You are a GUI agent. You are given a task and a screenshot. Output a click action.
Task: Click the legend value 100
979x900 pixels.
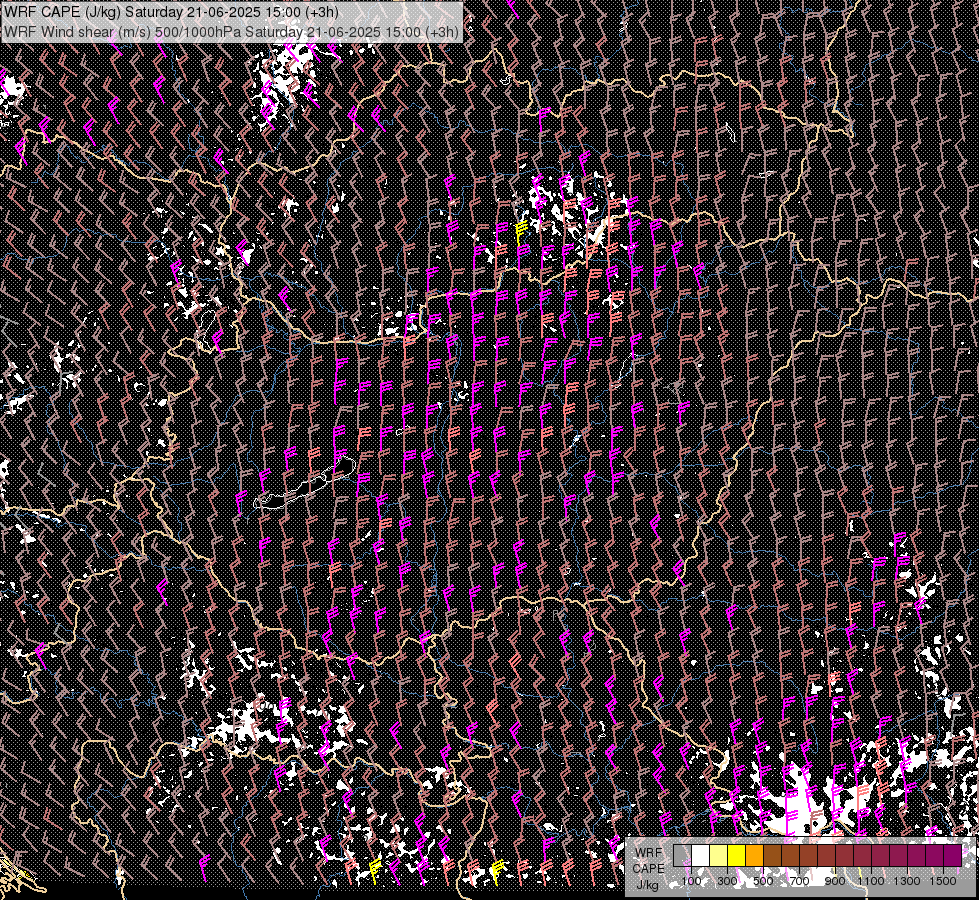tap(691, 881)
